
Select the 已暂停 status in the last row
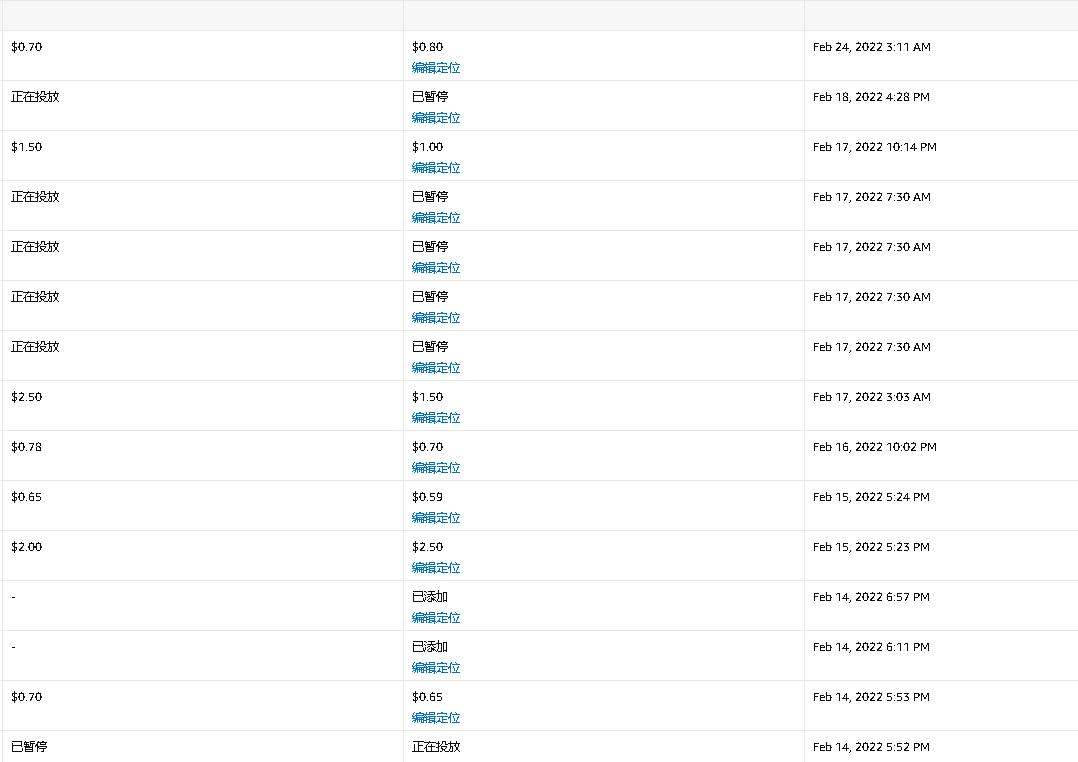coord(26,746)
